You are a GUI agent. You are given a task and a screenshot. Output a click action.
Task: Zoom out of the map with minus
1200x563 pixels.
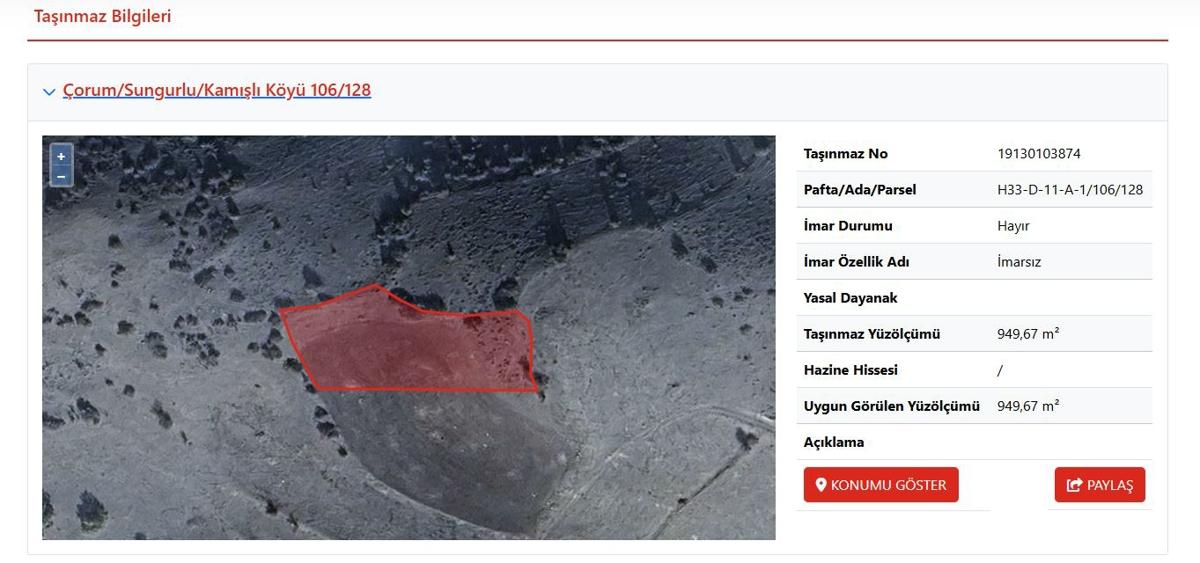click(x=61, y=177)
